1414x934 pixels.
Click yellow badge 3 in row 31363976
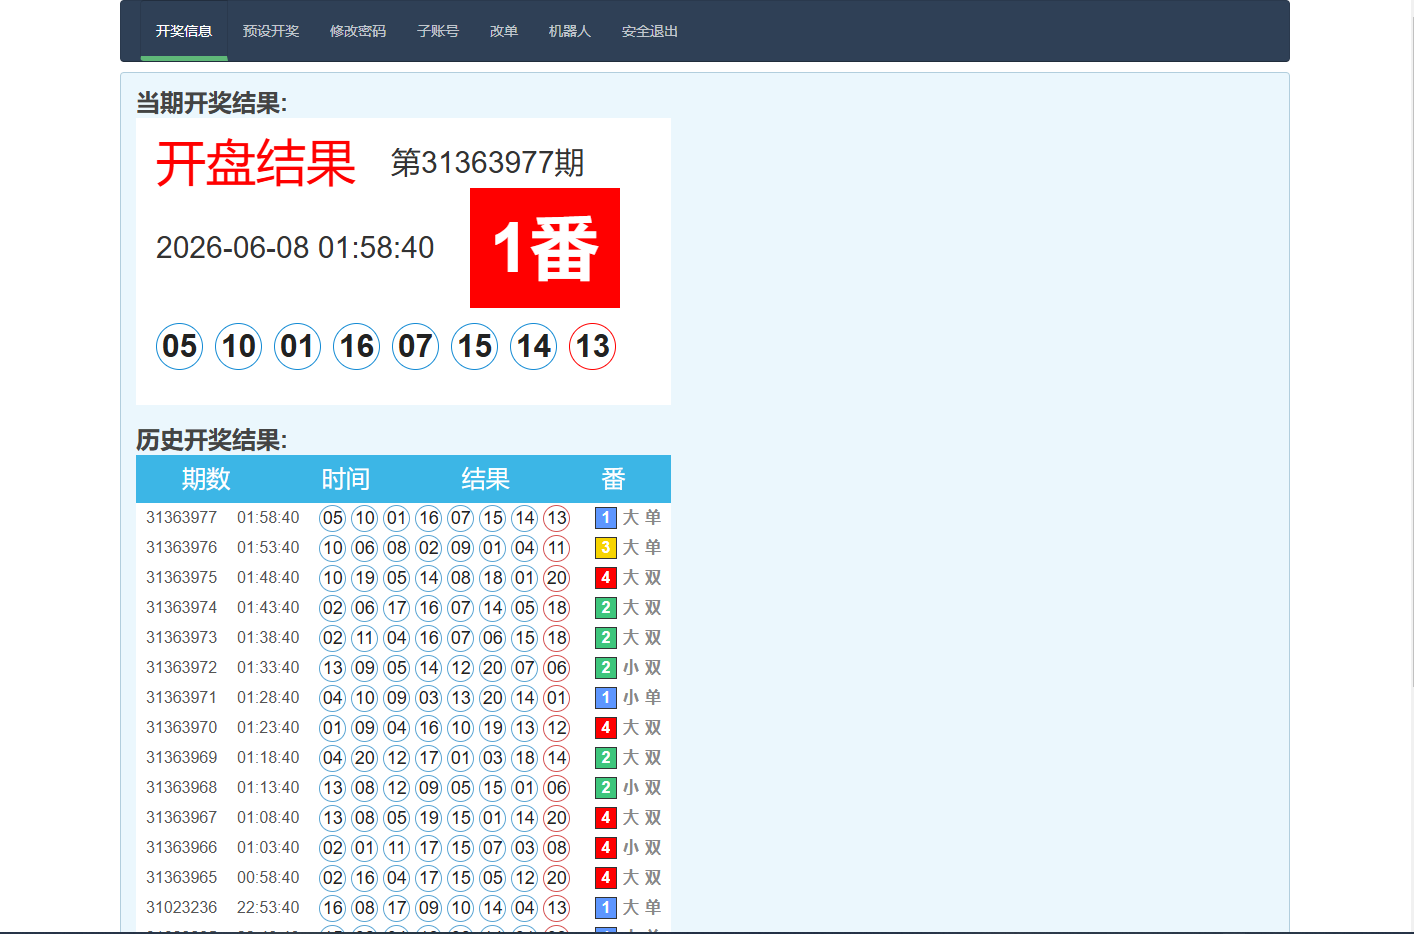tap(606, 548)
